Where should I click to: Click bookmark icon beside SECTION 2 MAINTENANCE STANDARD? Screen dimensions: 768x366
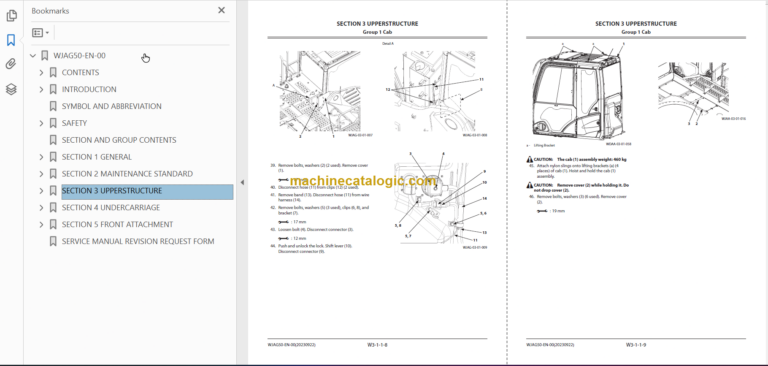[x=53, y=174]
